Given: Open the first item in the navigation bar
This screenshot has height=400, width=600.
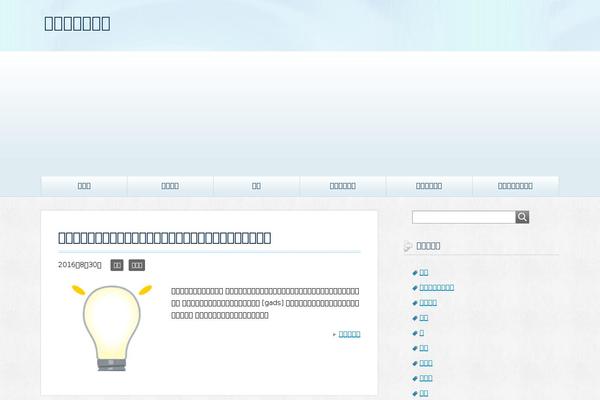Looking at the screenshot, I should tap(84, 186).
